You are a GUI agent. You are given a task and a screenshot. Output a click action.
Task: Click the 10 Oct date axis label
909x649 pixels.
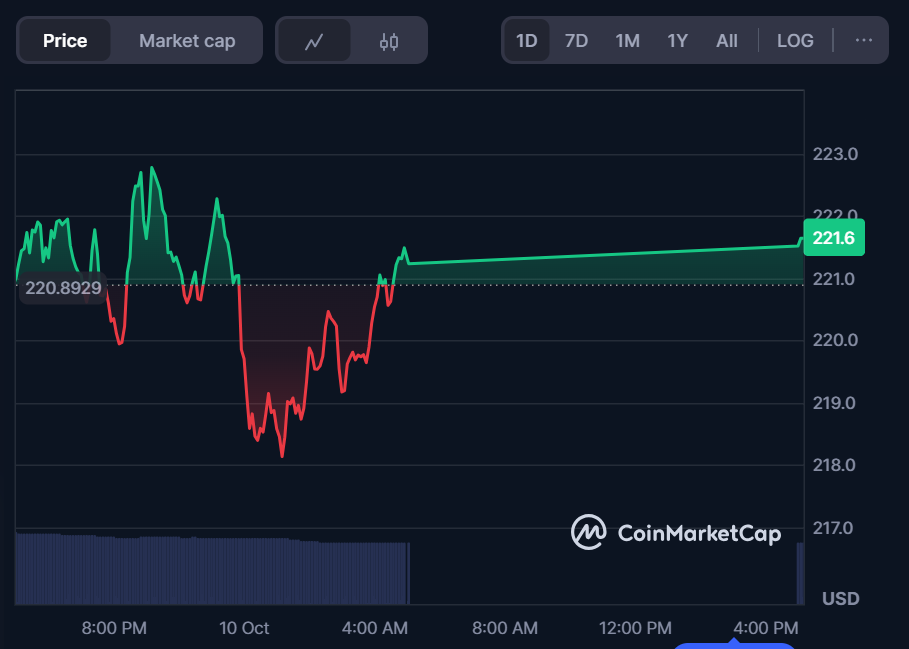pos(244,628)
